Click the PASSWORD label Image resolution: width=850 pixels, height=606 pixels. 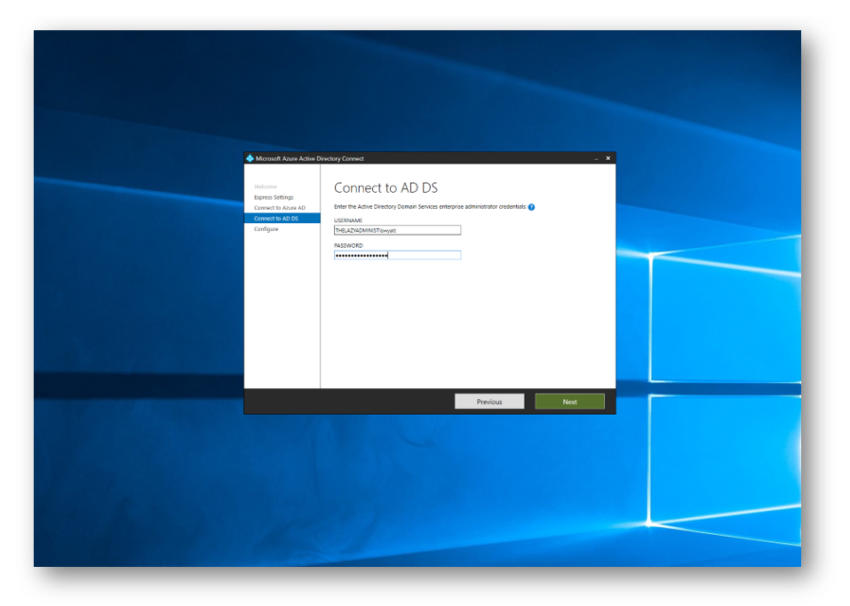click(349, 246)
